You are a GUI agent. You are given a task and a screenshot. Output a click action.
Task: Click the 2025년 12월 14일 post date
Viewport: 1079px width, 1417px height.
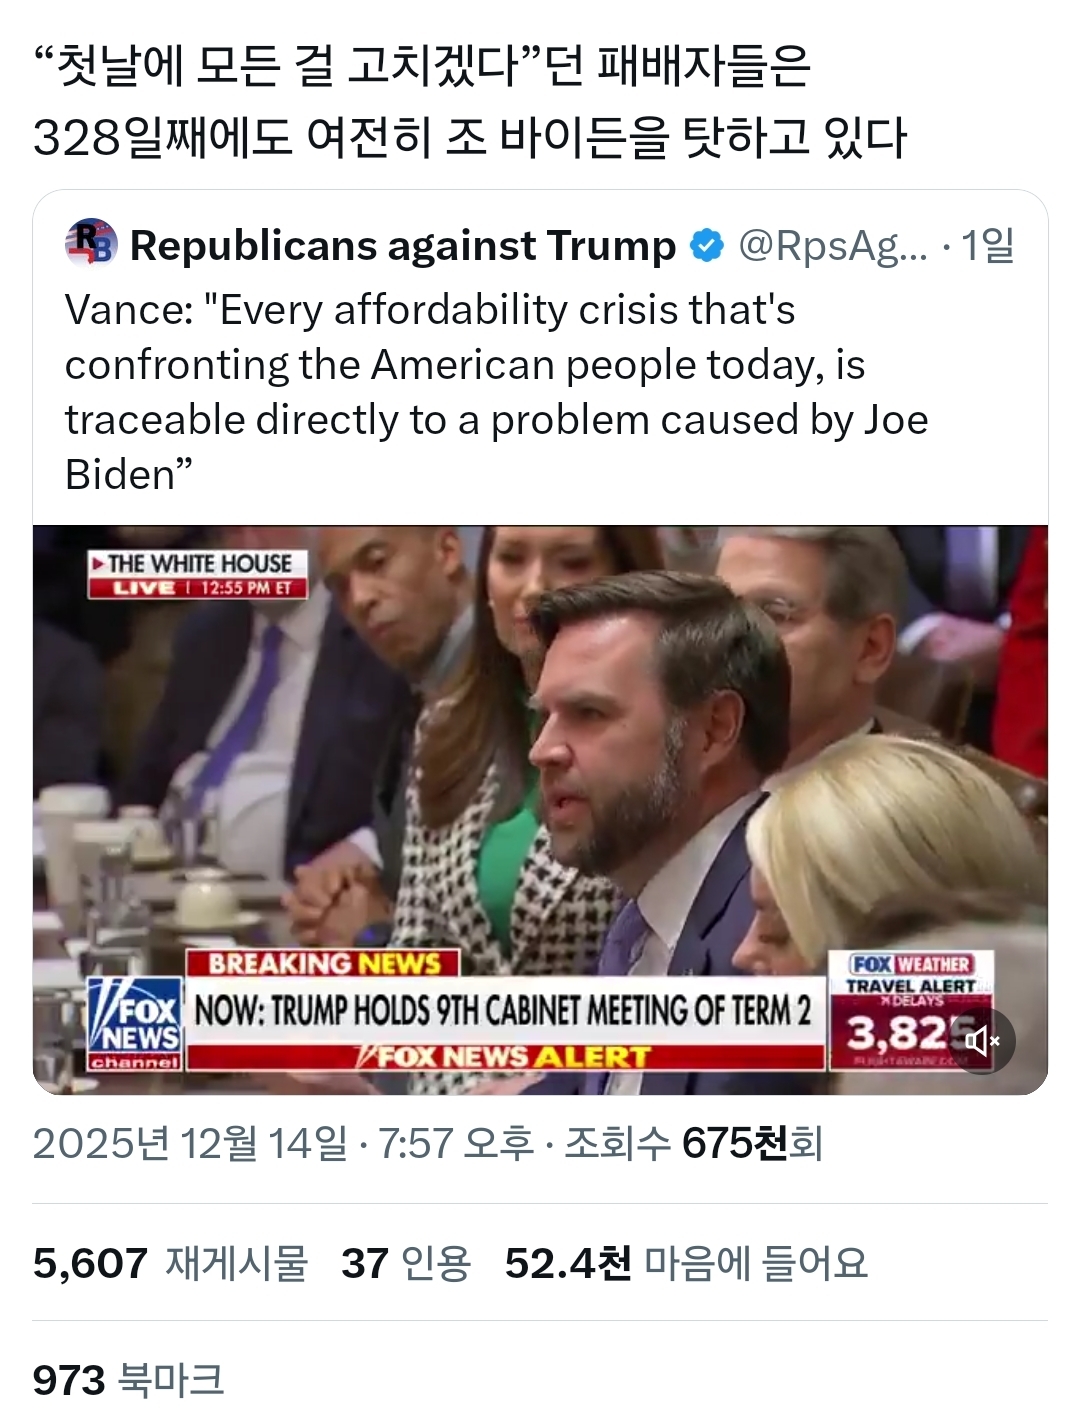(190, 1143)
